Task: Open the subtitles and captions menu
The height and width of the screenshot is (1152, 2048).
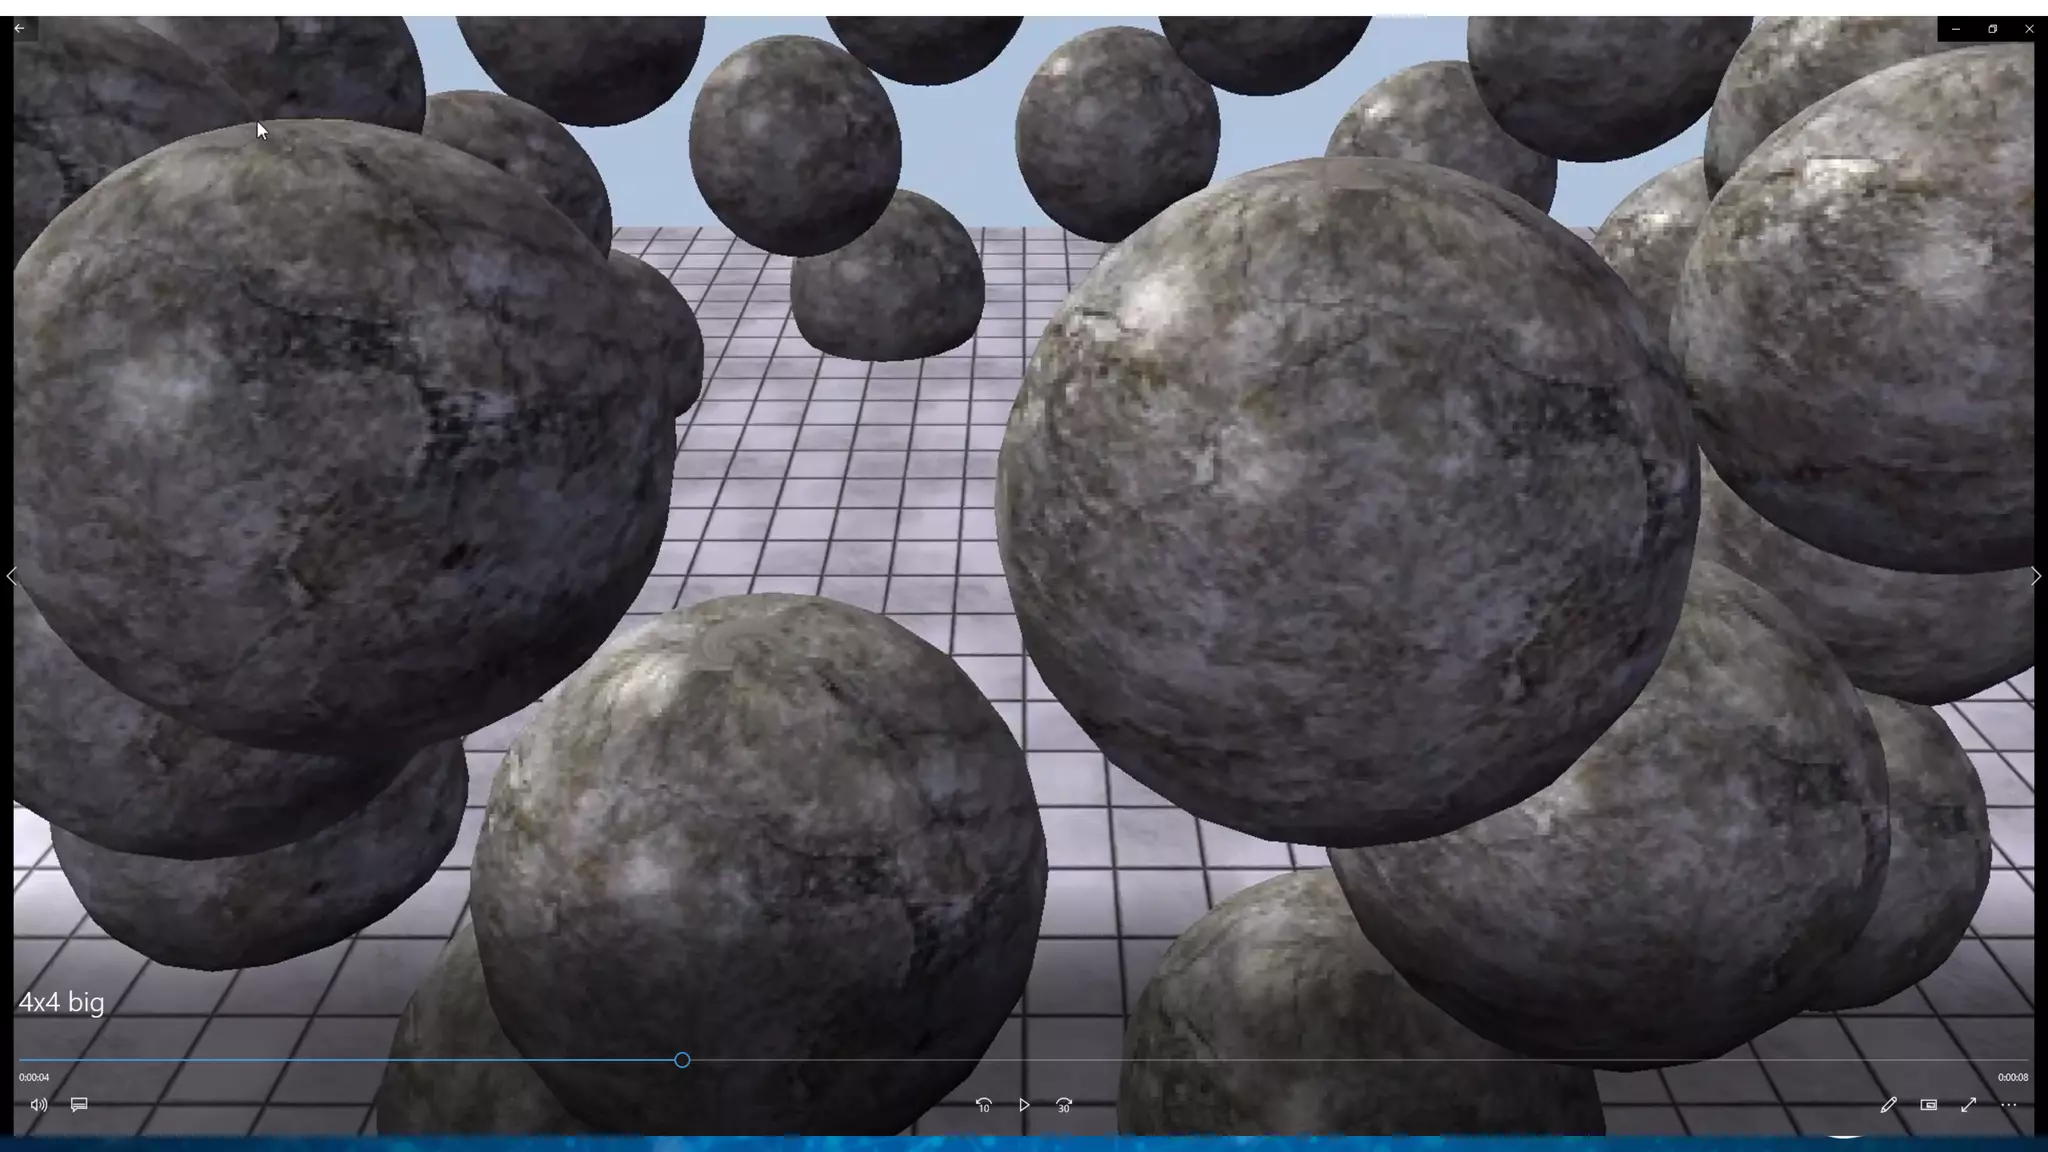Action: click(x=79, y=1105)
